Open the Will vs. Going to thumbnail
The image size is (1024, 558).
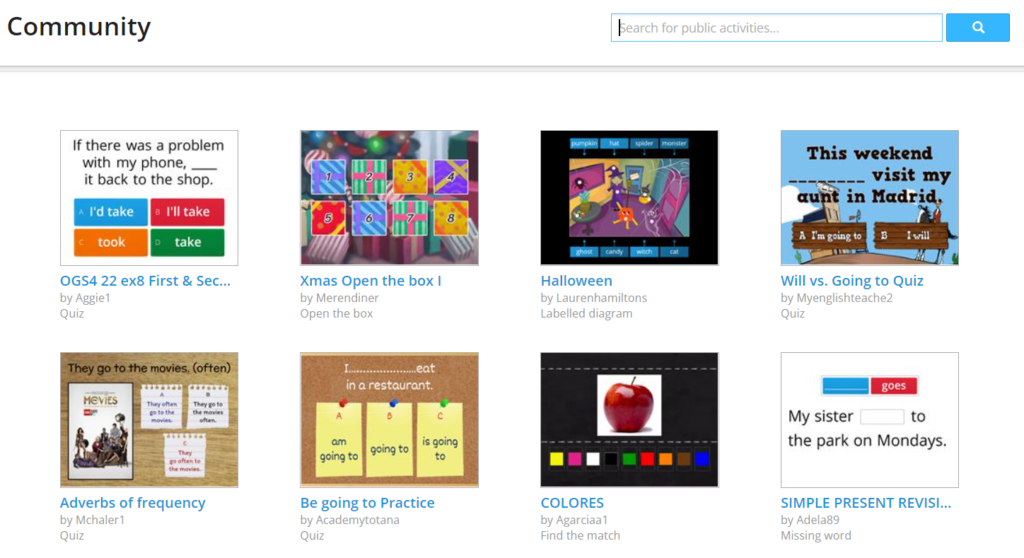(869, 197)
